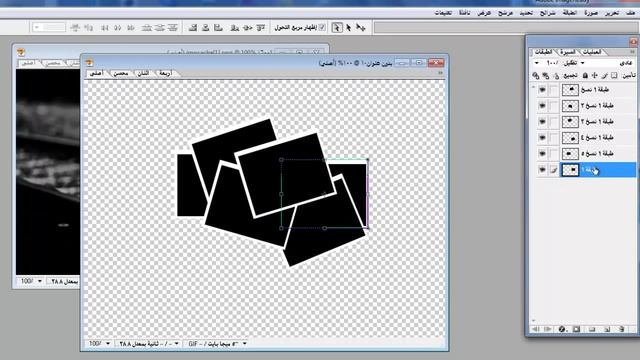Image resolution: width=640 pixels, height=360 pixels.
Task: Hide layer طبقة ١ نسخ ٤
Action: pos(542,138)
